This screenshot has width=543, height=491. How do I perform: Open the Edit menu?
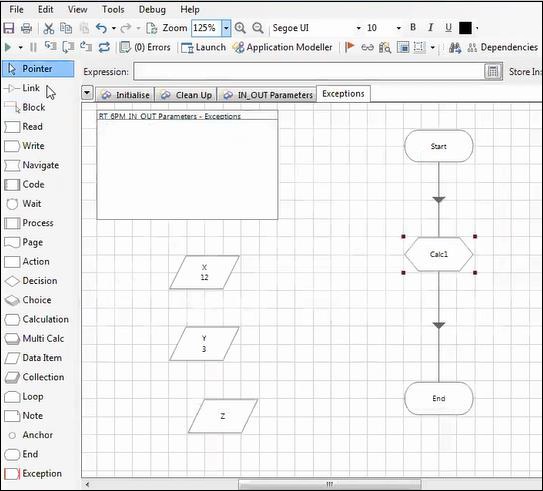pos(45,9)
